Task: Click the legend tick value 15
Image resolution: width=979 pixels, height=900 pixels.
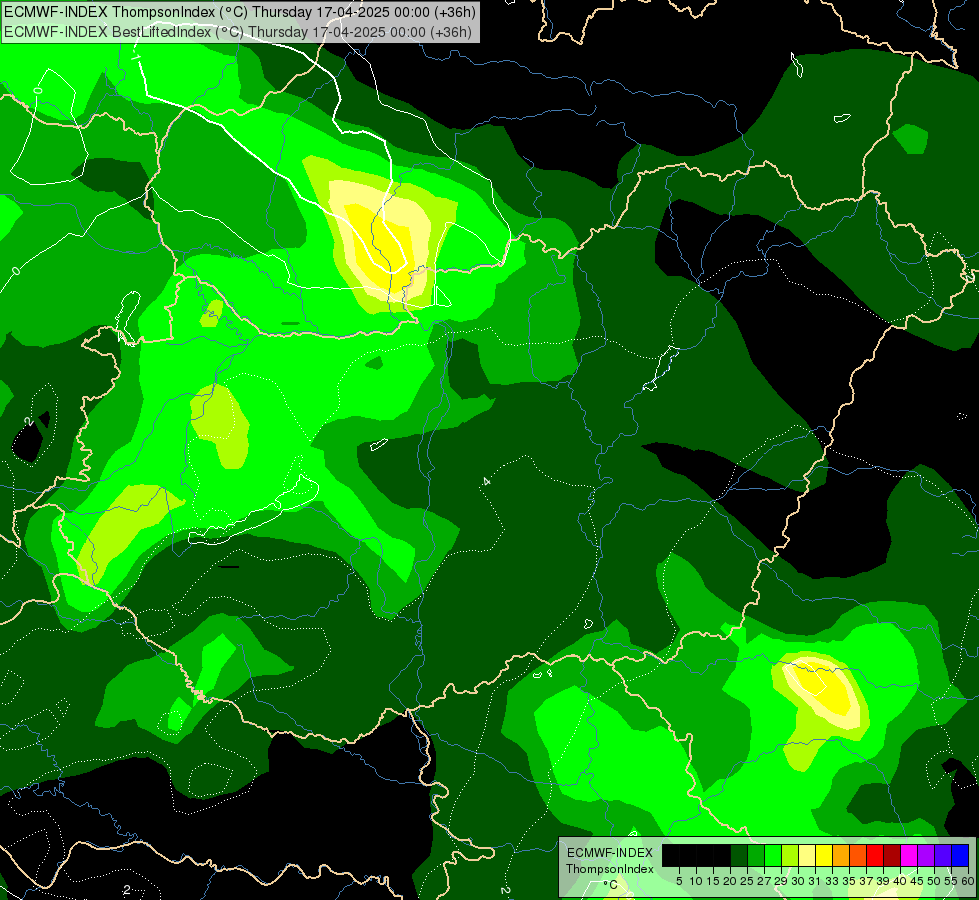Action: click(x=713, y=881)
